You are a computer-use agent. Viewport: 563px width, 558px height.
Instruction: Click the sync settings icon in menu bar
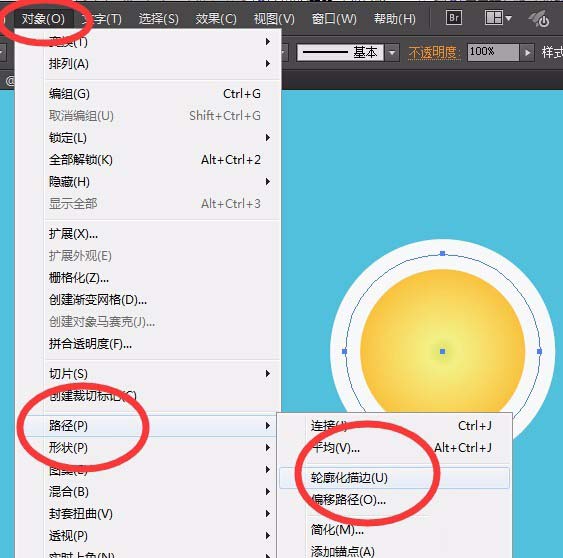coord(539,19)
